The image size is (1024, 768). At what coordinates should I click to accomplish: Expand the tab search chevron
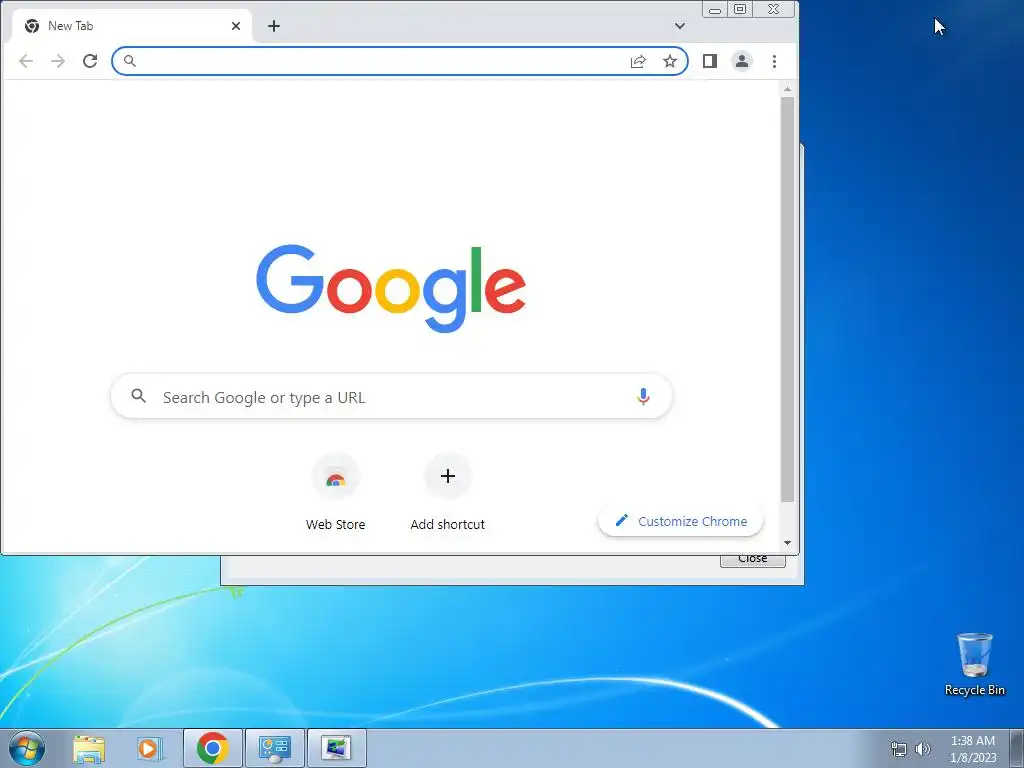pyautogui.click(x=680, y=26)
